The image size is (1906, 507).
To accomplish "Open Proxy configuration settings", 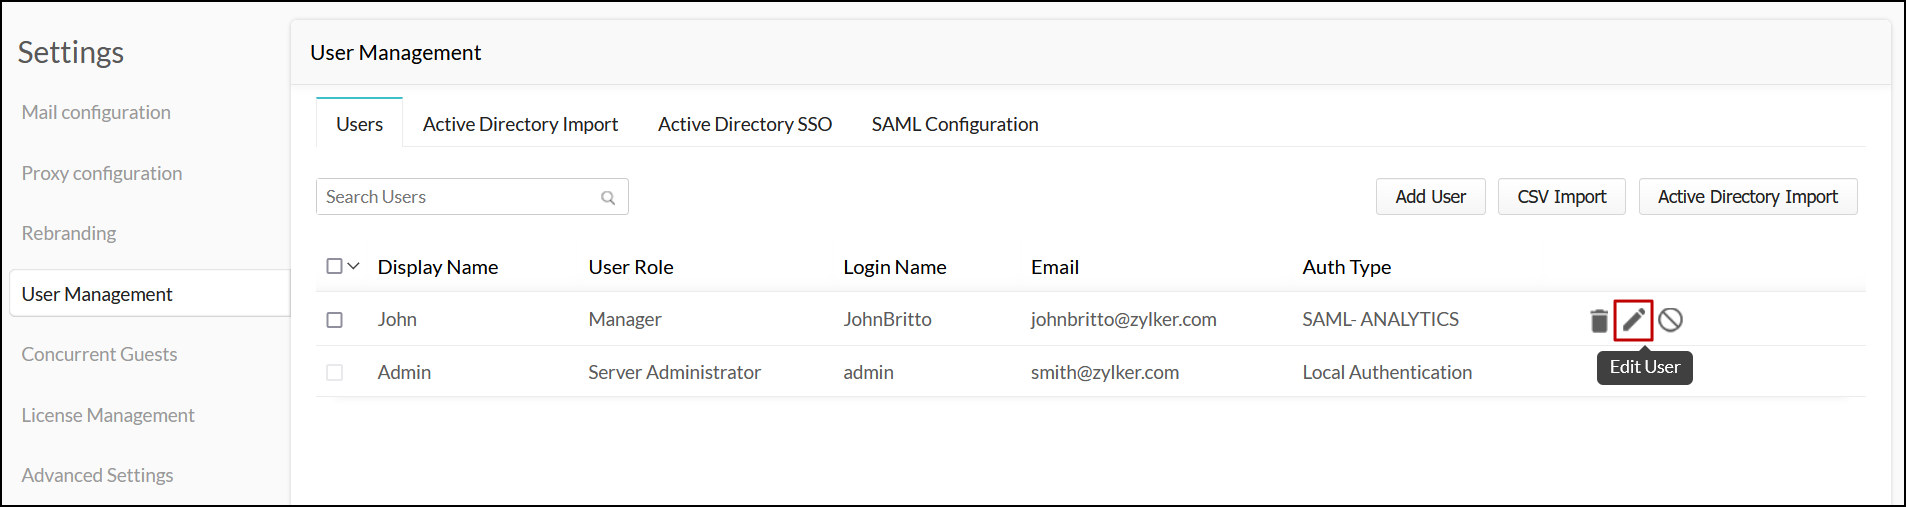I will coord(102,173).
